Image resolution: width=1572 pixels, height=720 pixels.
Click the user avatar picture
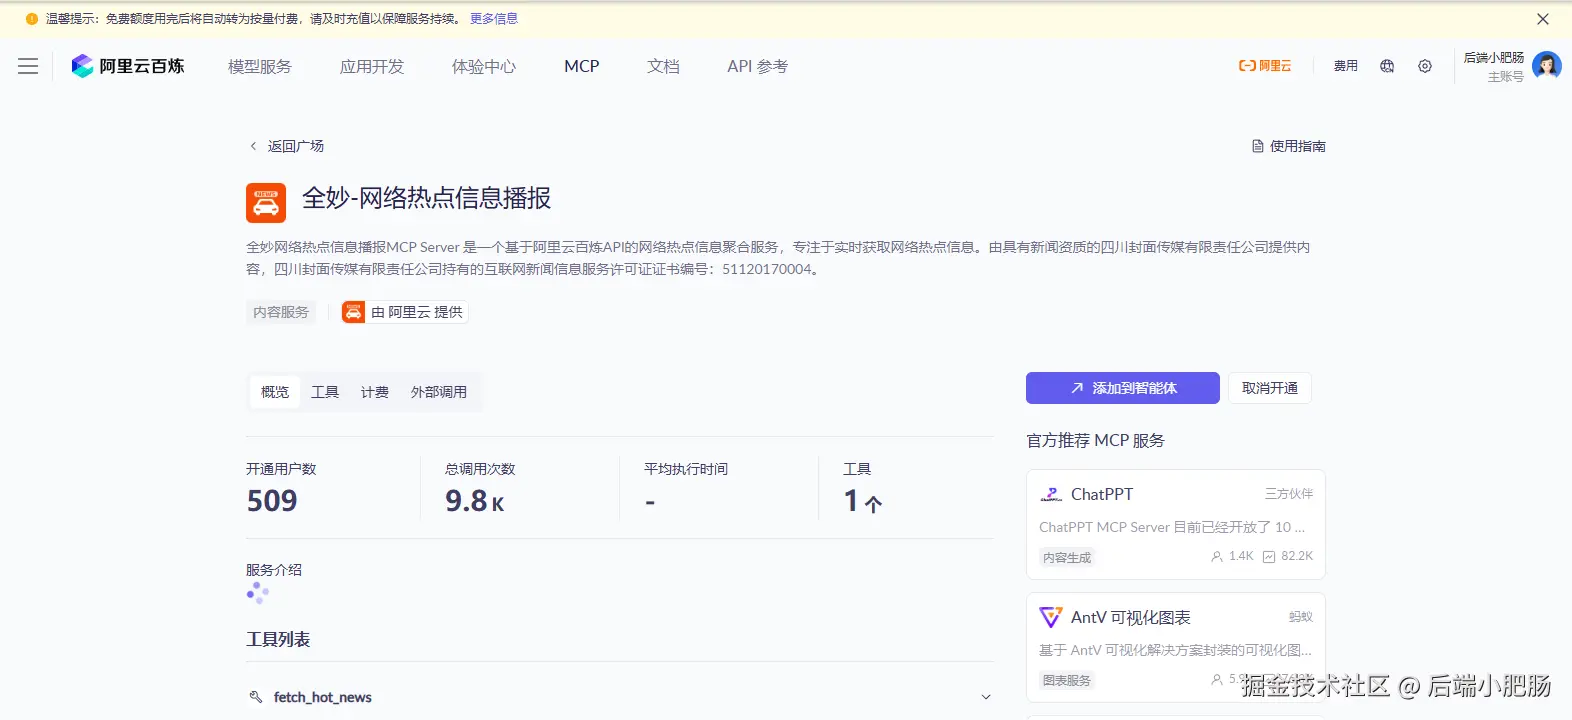pyautogui.click(x=1546, y=66)
